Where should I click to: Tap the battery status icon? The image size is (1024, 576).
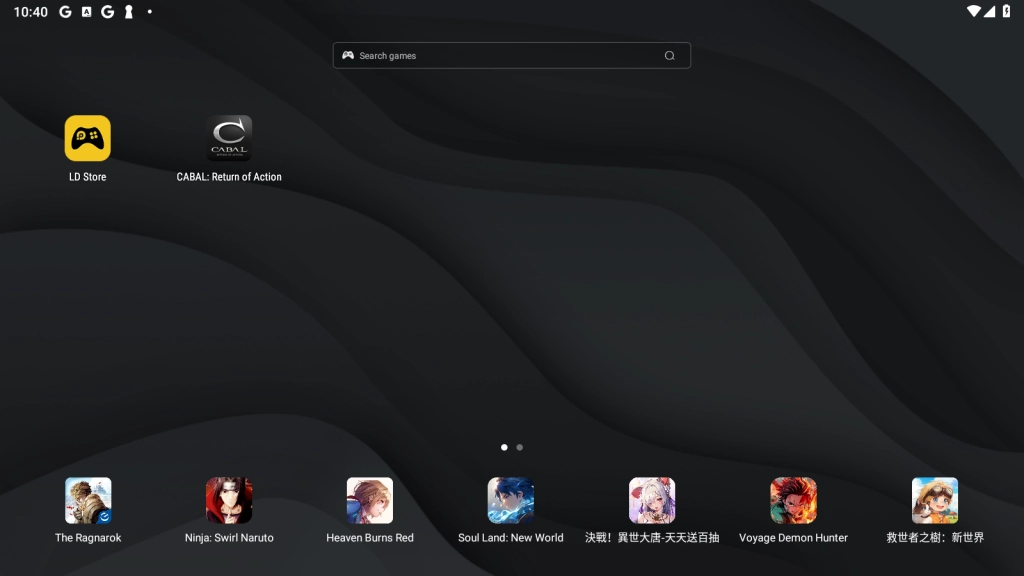[x=1006, y=11]
